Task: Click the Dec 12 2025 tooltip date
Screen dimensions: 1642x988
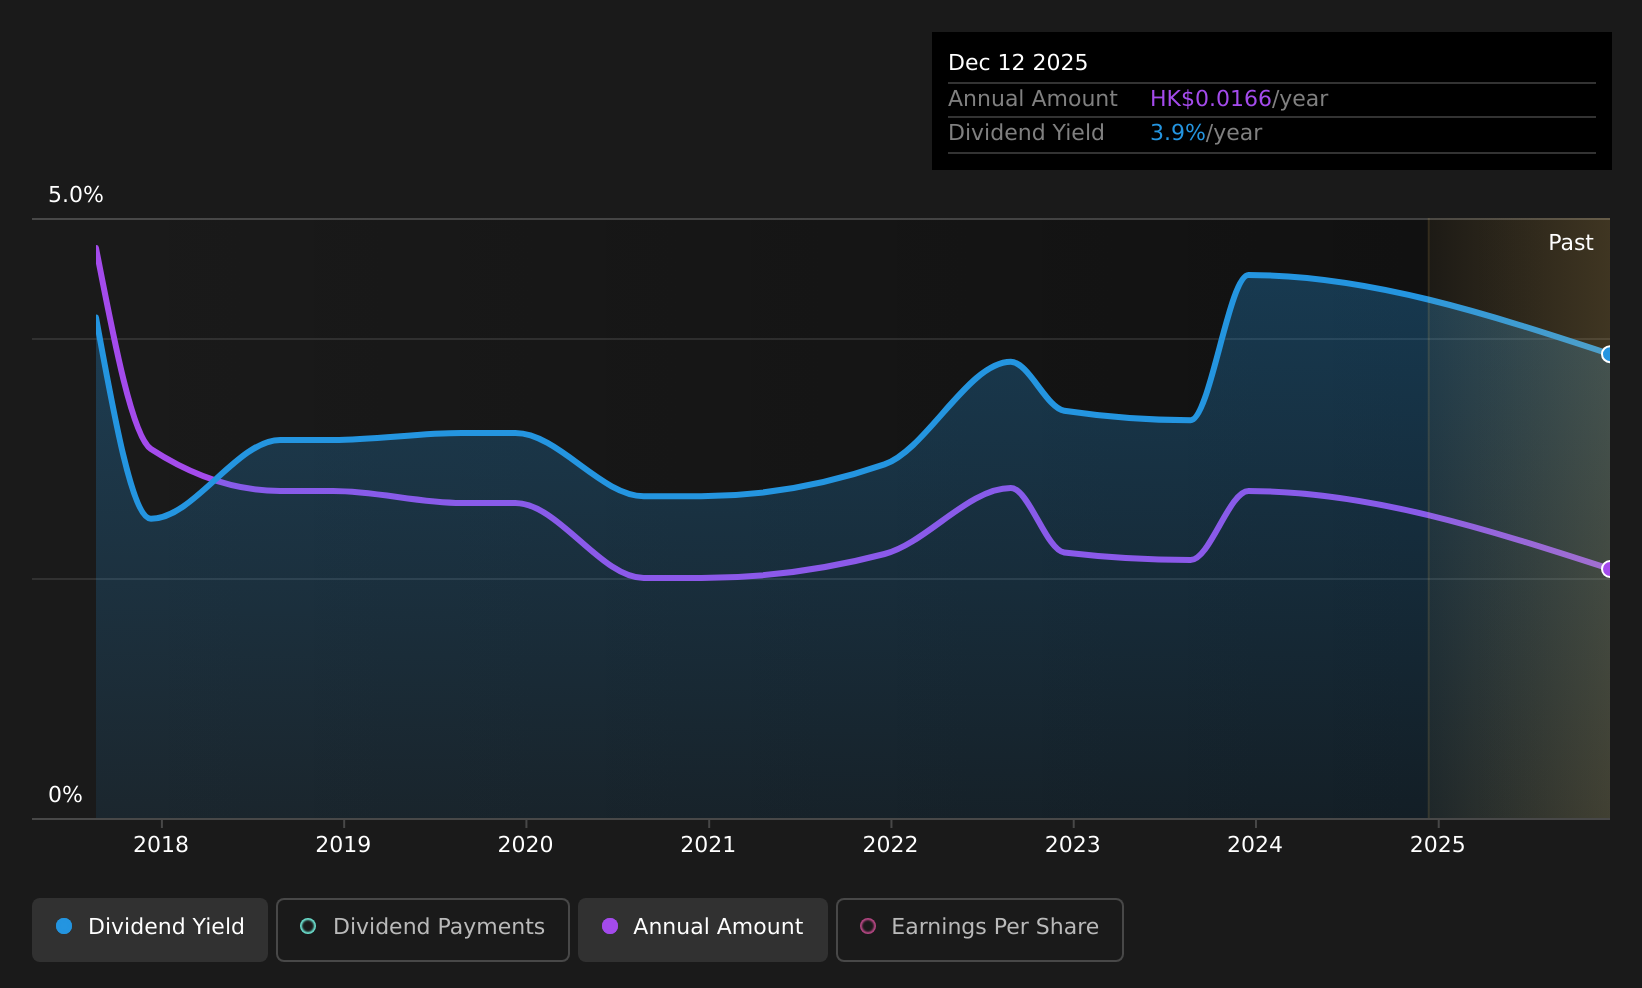Action: [x=1018, y=63]
